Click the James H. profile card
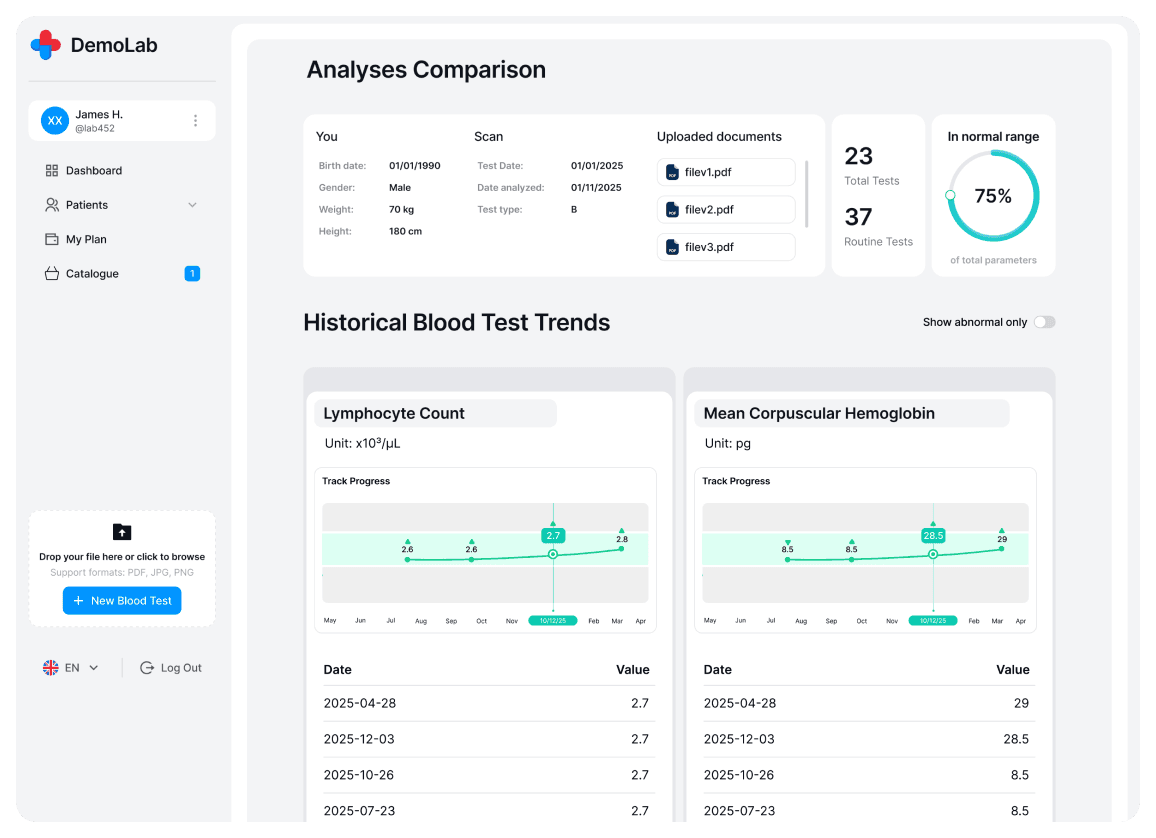Screen dimensions: 1156x838 coord(122,121)
